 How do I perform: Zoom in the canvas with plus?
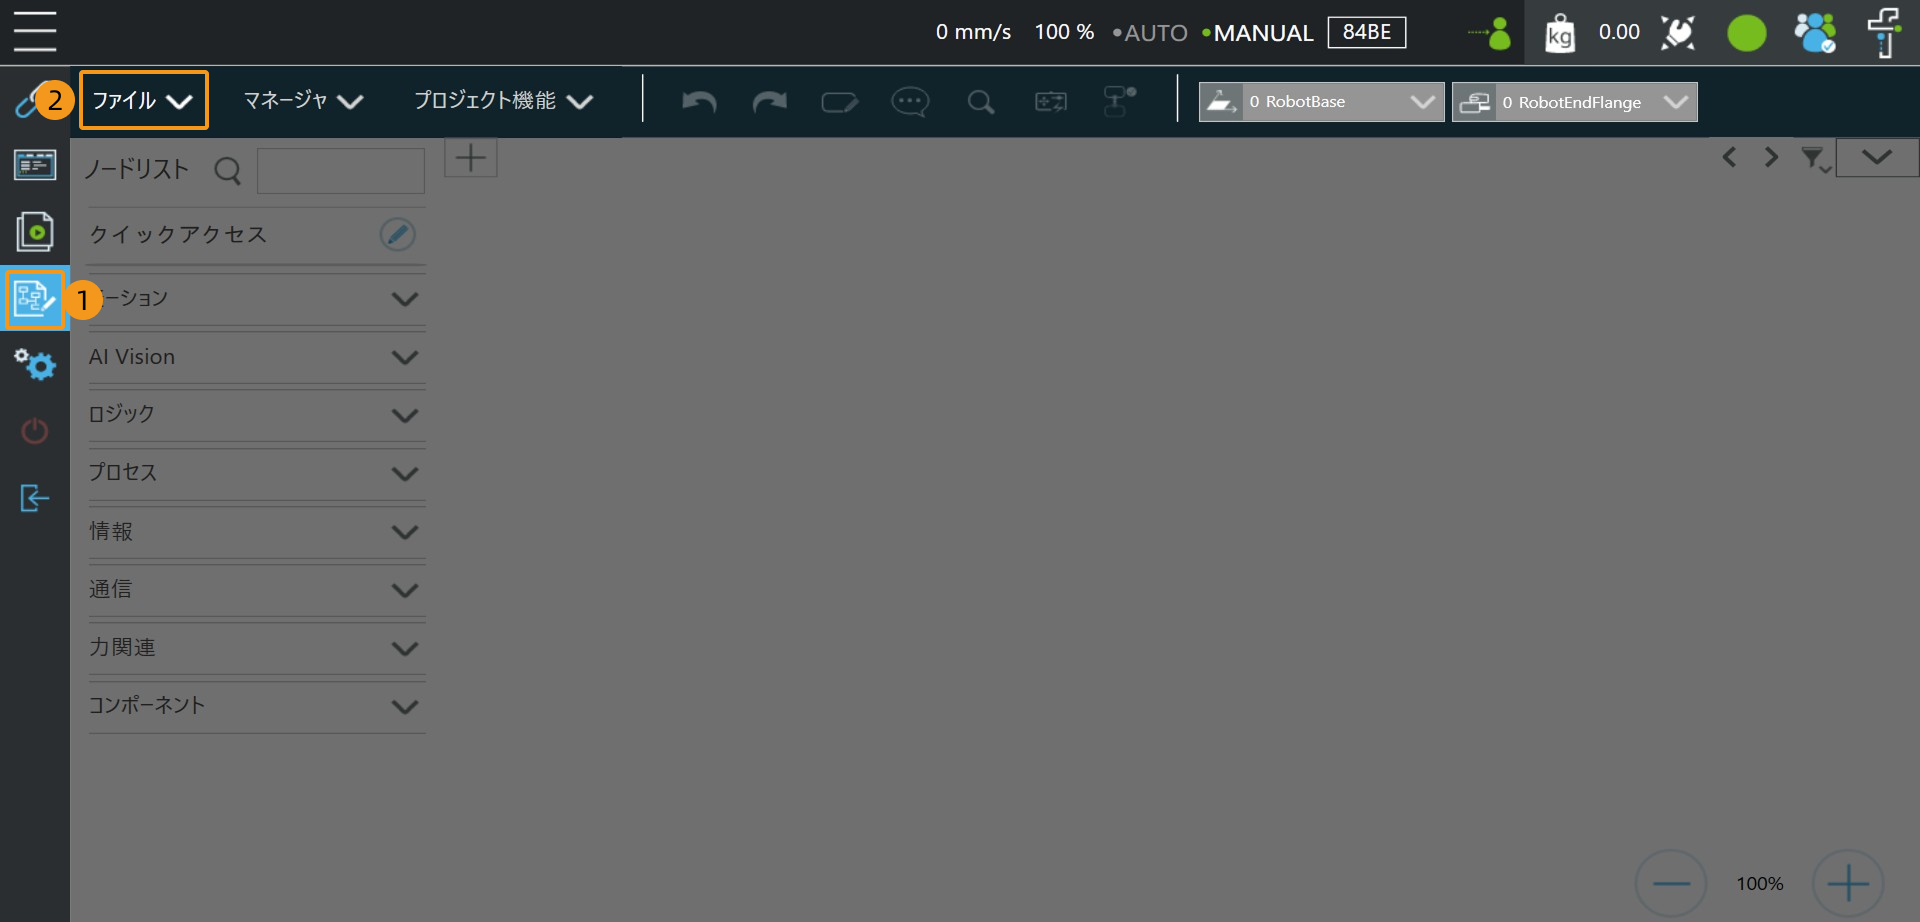pos(1848,884)
